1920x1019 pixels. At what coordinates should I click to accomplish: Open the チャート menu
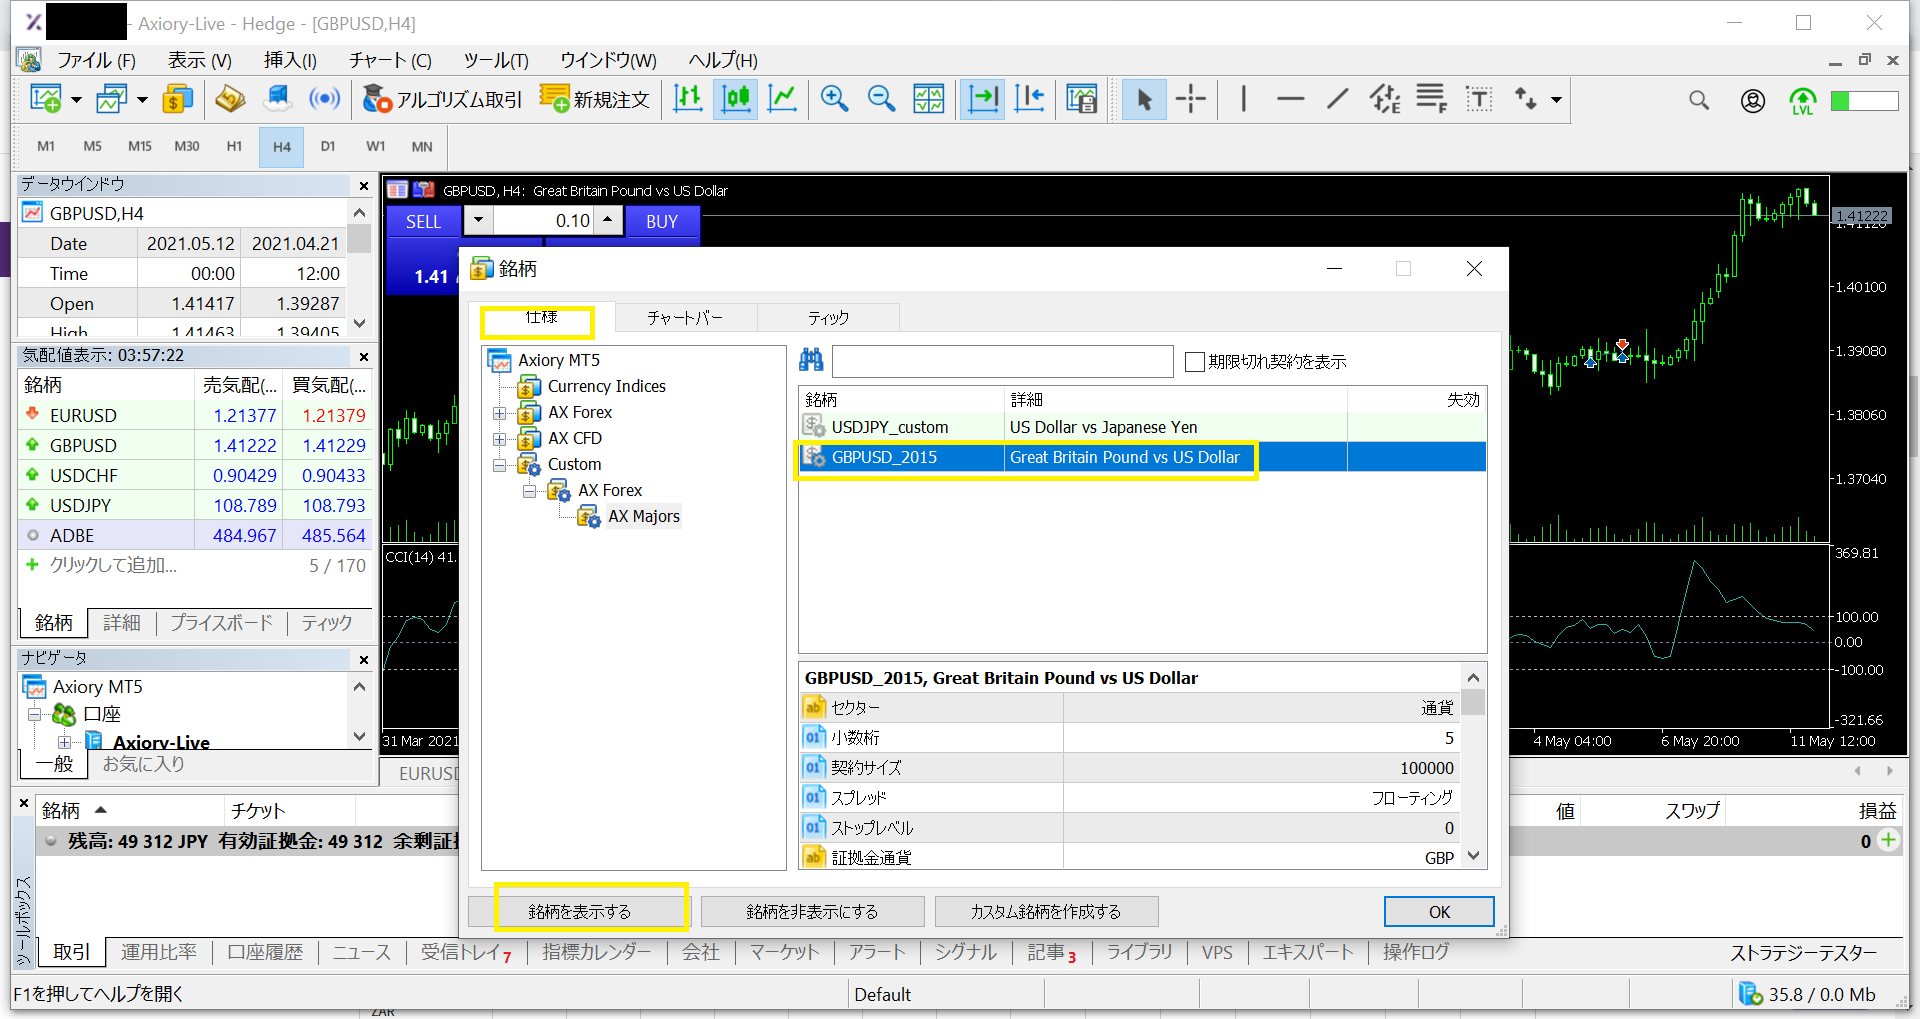click(390, 60)
